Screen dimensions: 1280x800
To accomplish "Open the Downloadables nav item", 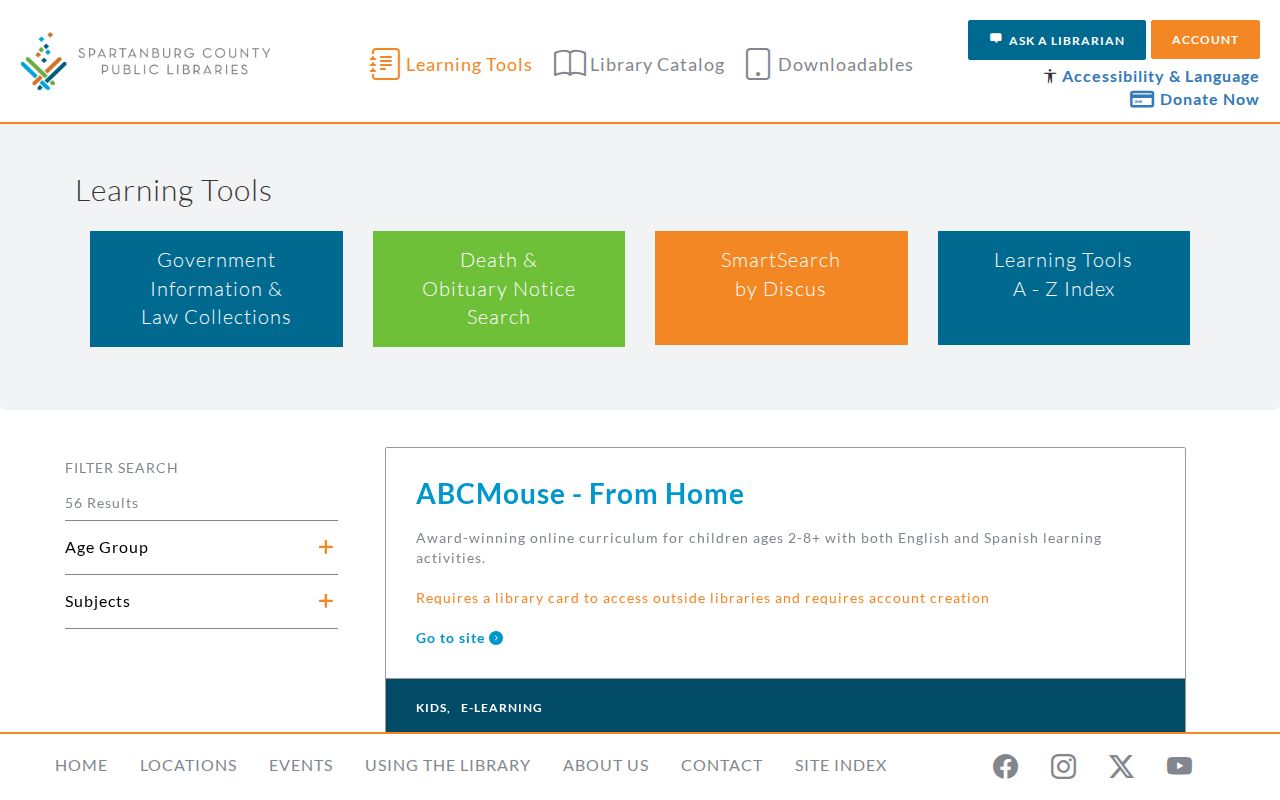I will tap(829, 64).
